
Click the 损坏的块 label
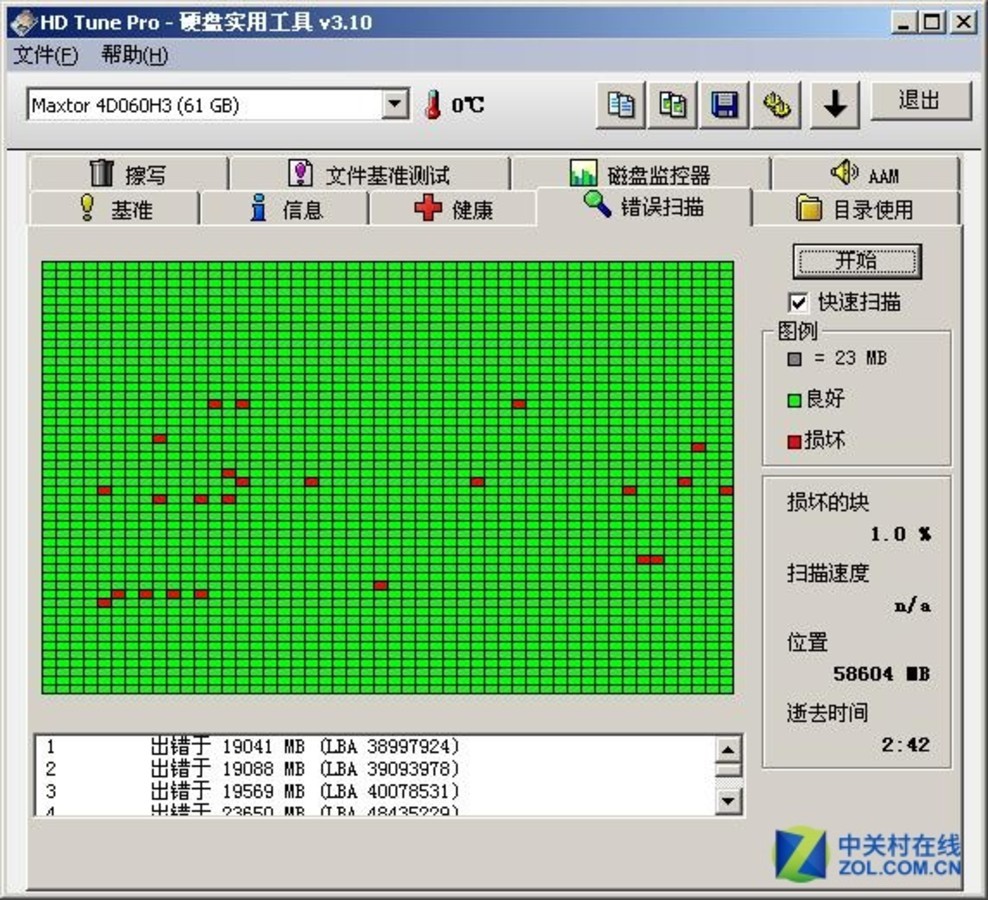[x=828, y=502]
